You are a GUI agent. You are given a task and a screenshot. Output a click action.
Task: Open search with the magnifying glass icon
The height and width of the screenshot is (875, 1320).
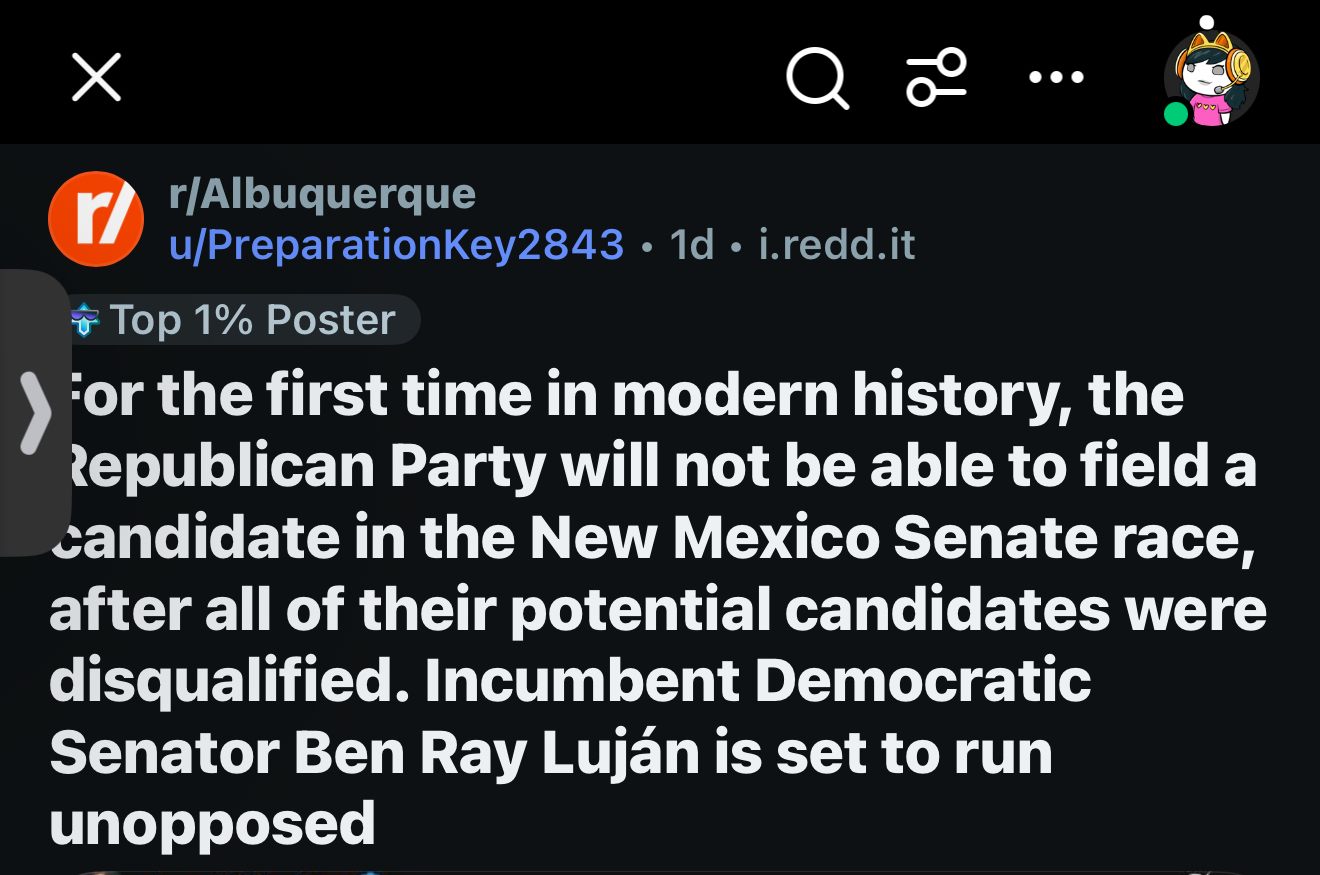[817, 77]
